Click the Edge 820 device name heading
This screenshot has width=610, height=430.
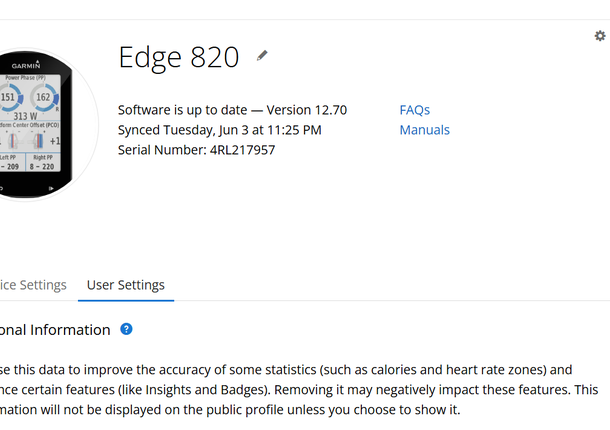click(179, 57)
